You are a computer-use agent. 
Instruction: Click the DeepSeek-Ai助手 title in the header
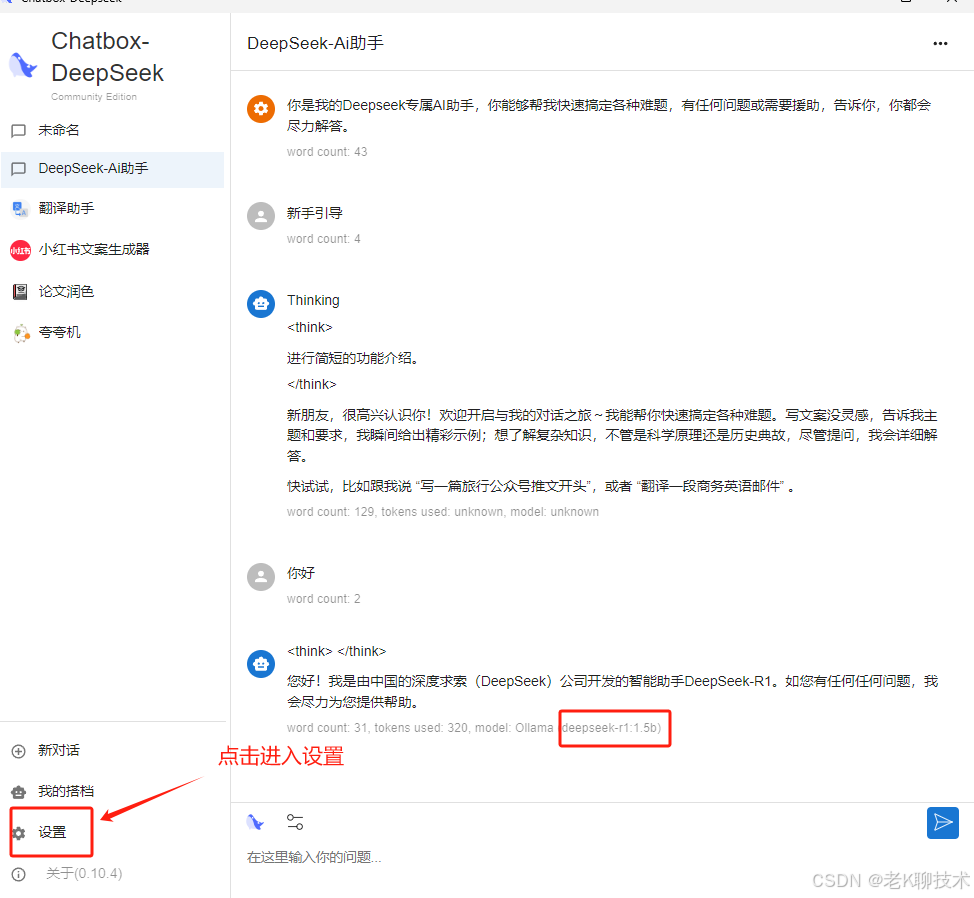pyautogui.click(x=315, y=43)
